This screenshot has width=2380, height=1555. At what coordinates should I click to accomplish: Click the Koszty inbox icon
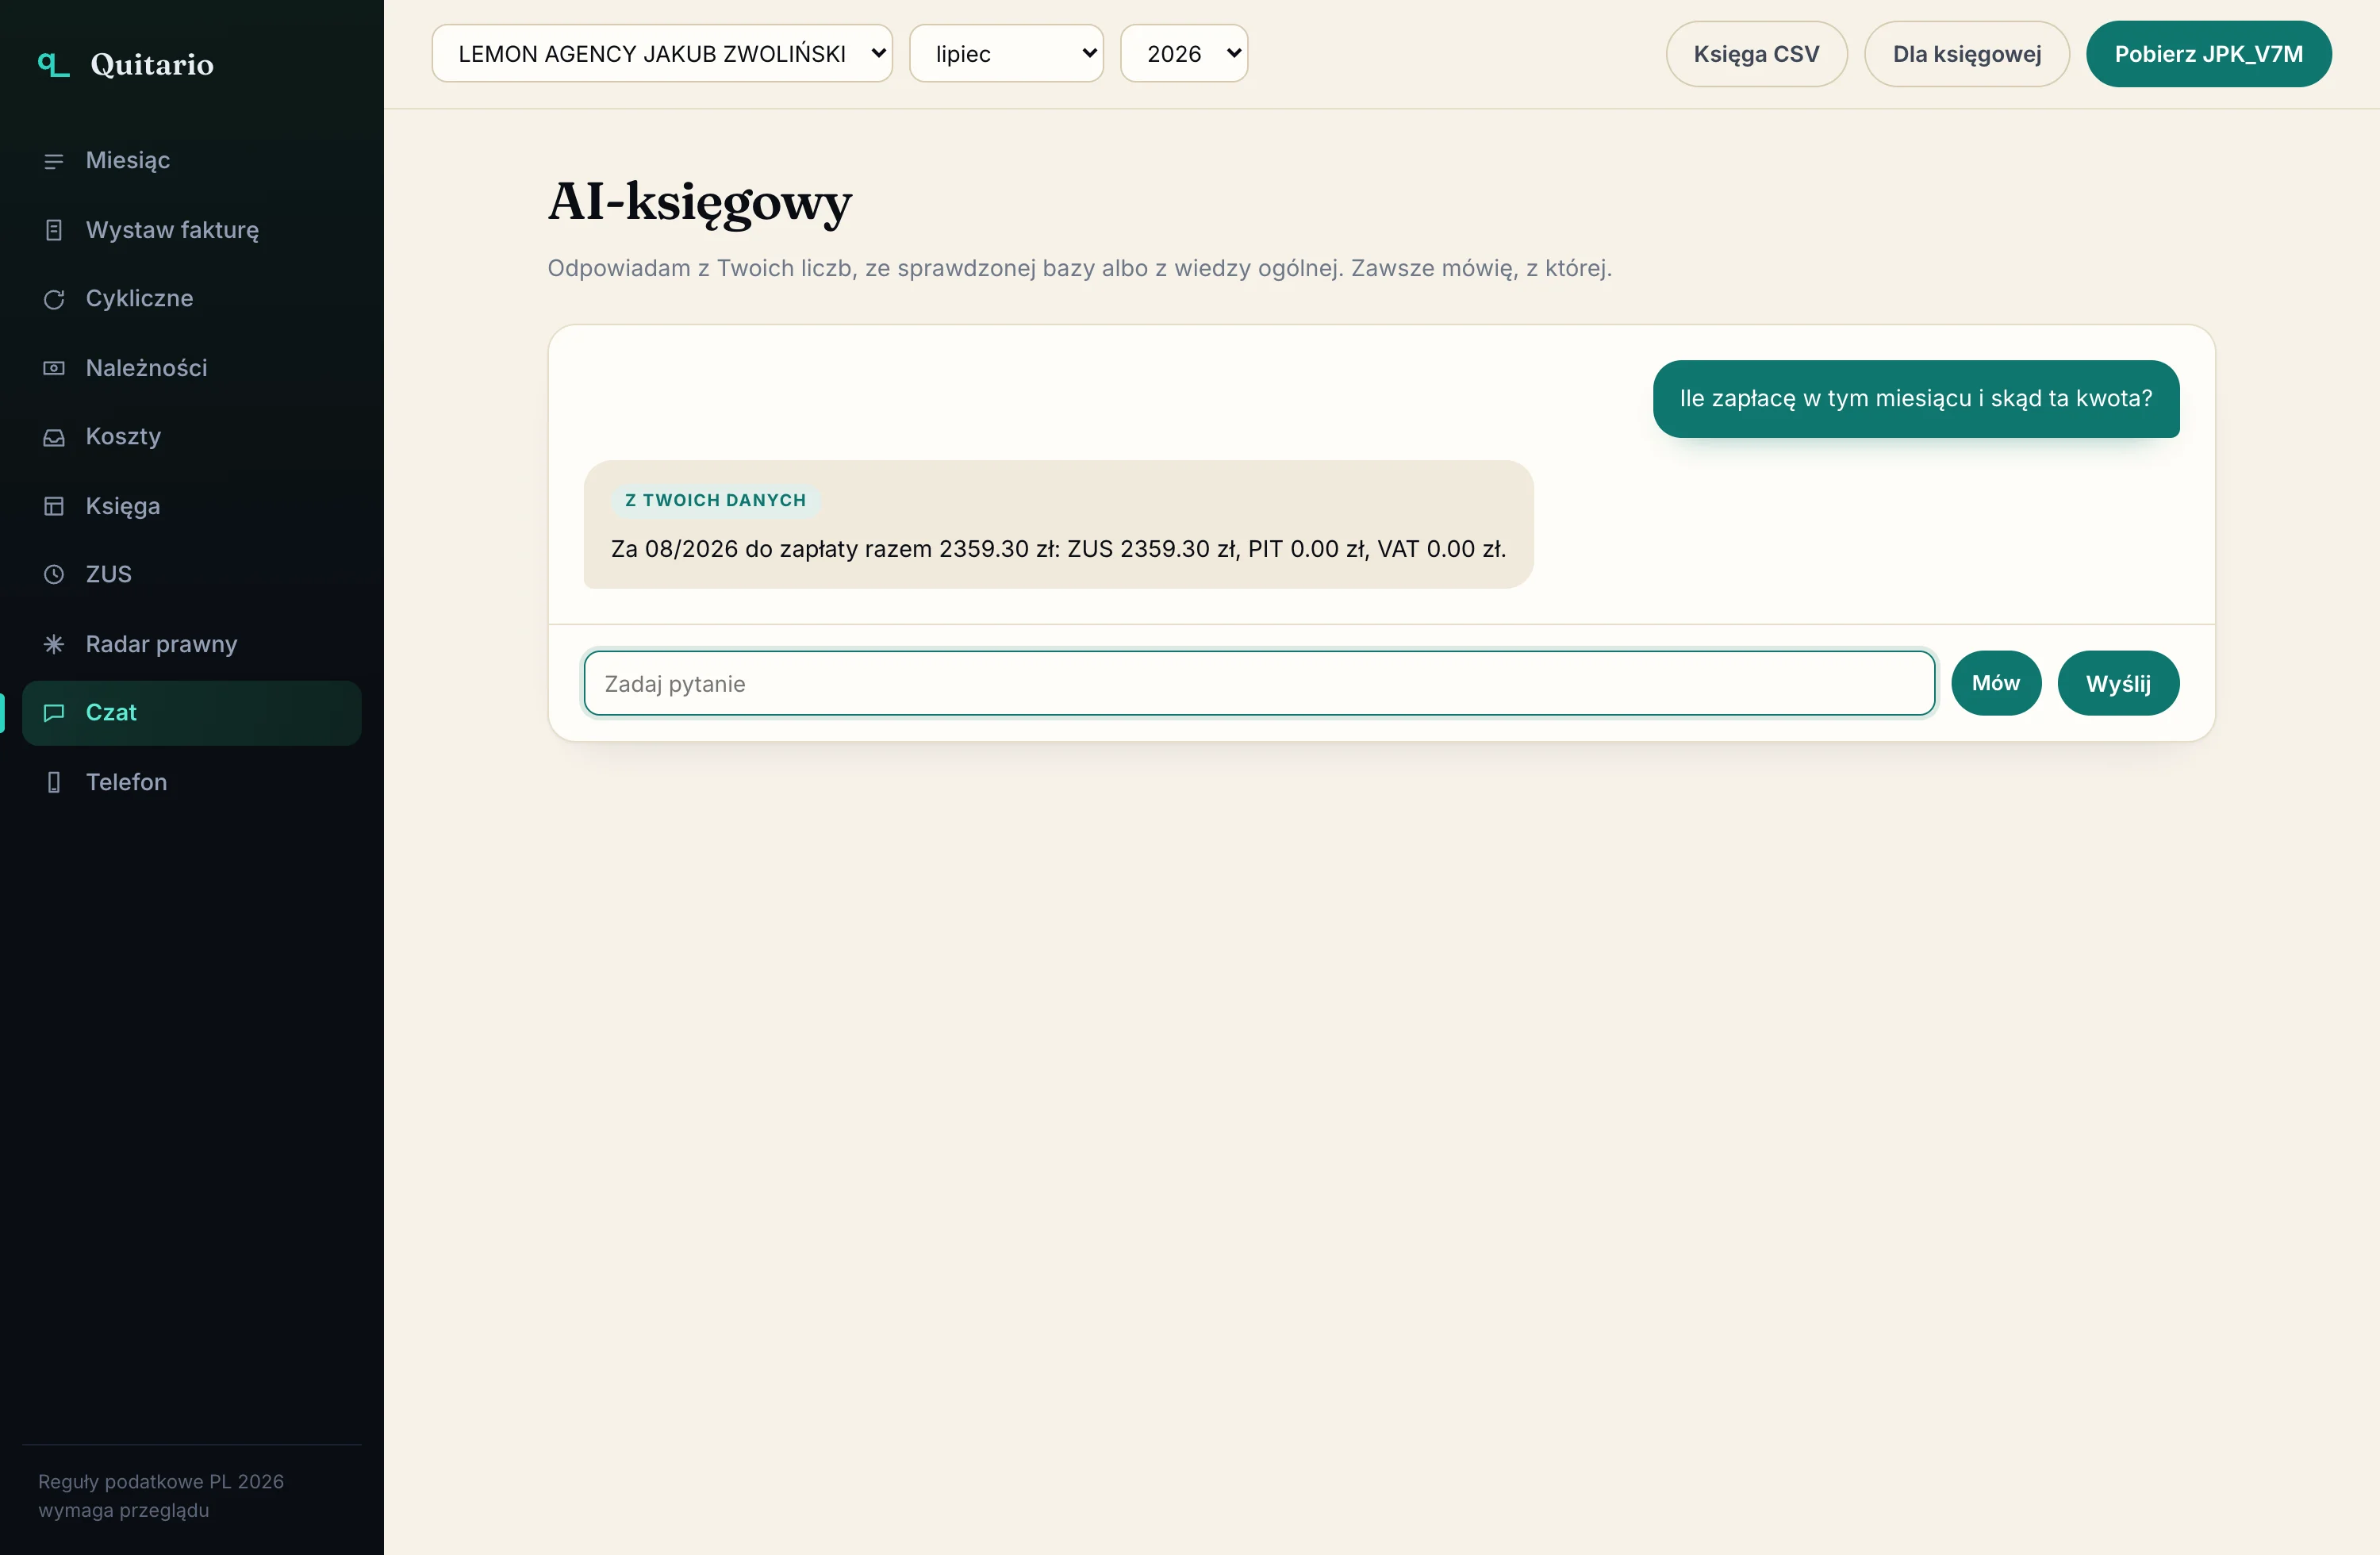point(54,437)
